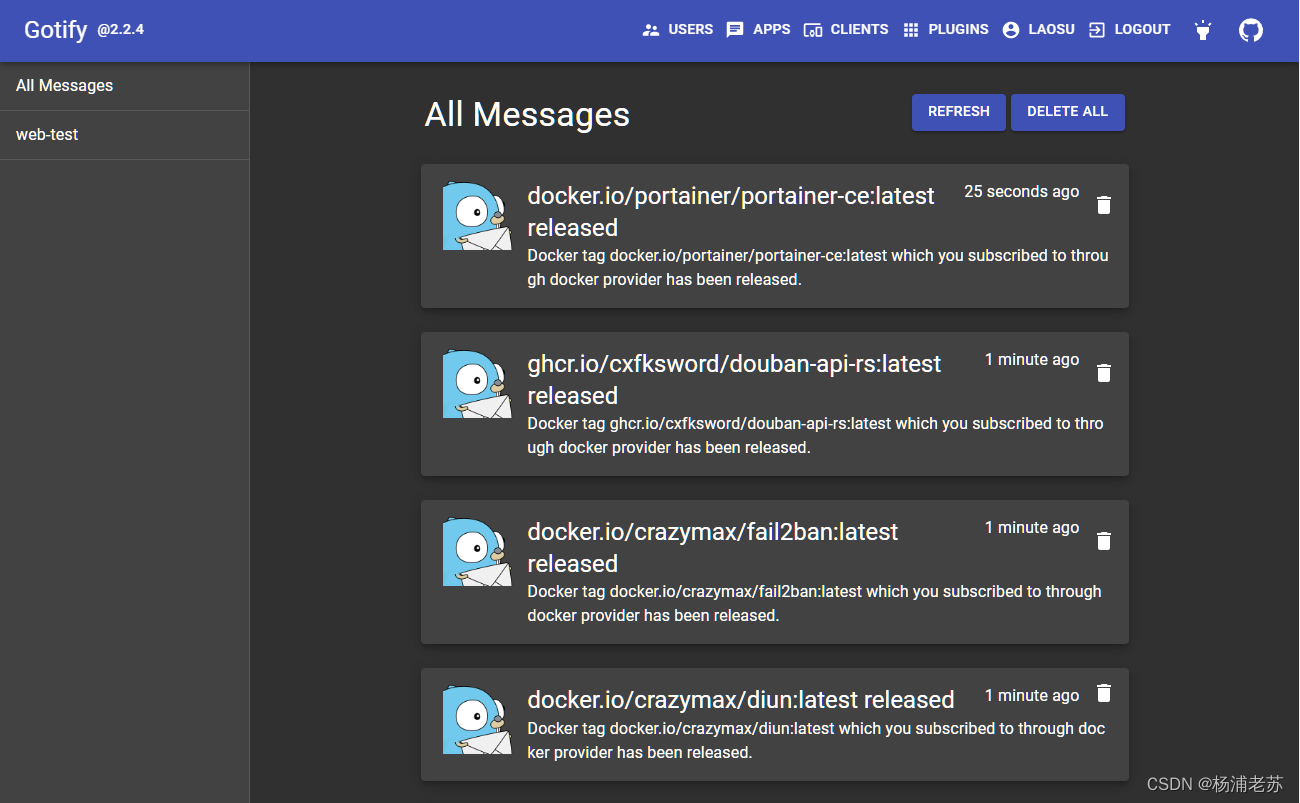The image size is (1300, 803).
Task: Click the '25 seconds ago' timestamp
Action: point(1021,192)
